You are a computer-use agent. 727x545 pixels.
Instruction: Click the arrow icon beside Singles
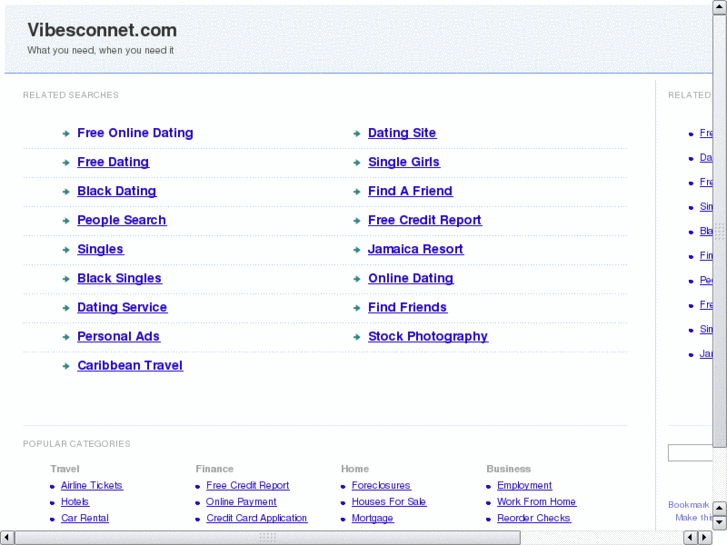(66, 250)
